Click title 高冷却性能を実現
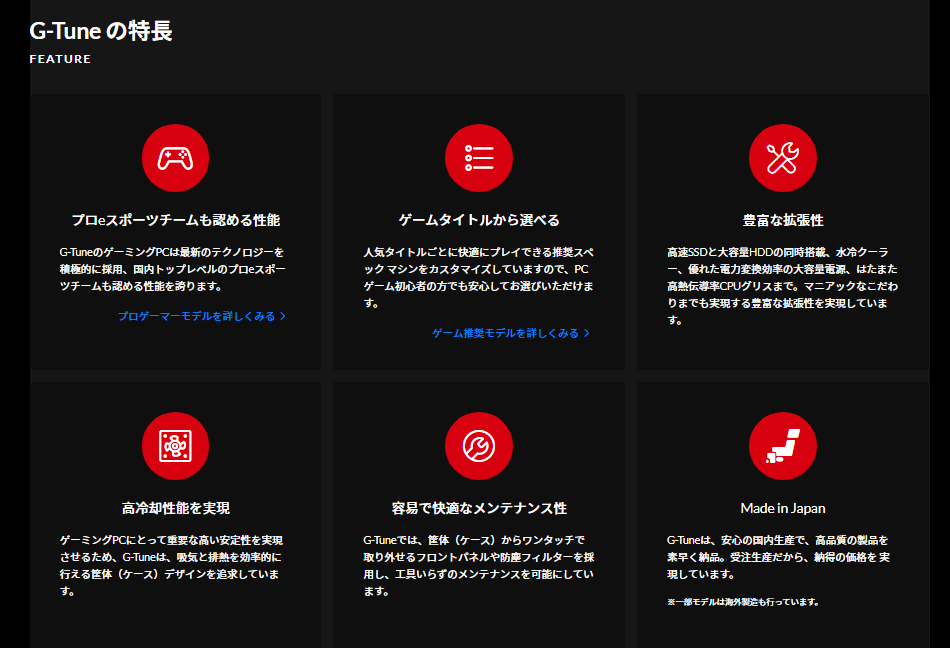Screen dimensions: 950x648 pyautogui.click(x=176, y=508)
